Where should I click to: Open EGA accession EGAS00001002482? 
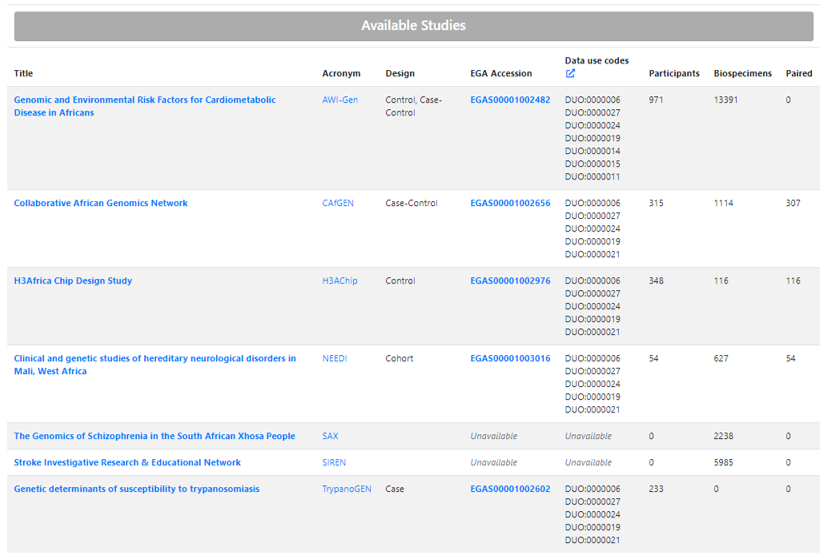tap(510, 100)
